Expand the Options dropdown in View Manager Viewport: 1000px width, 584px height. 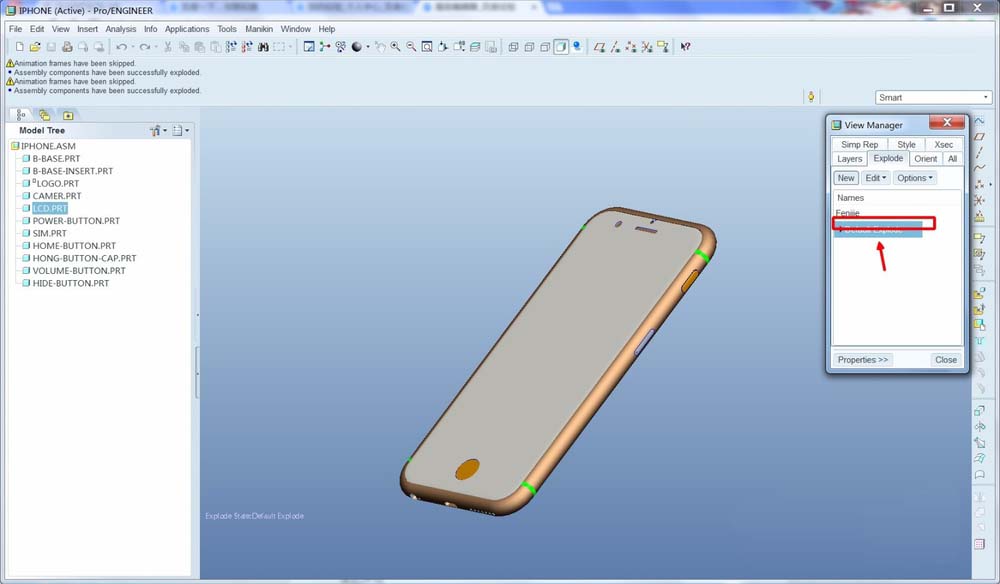point(915,178)
